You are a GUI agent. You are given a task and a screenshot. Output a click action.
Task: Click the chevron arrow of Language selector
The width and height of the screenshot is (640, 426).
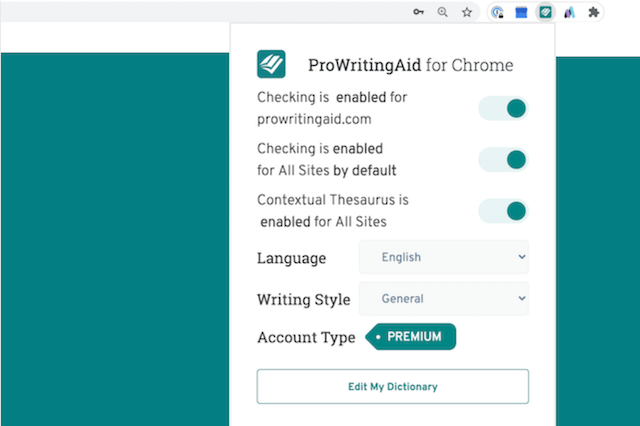[522, 257]
